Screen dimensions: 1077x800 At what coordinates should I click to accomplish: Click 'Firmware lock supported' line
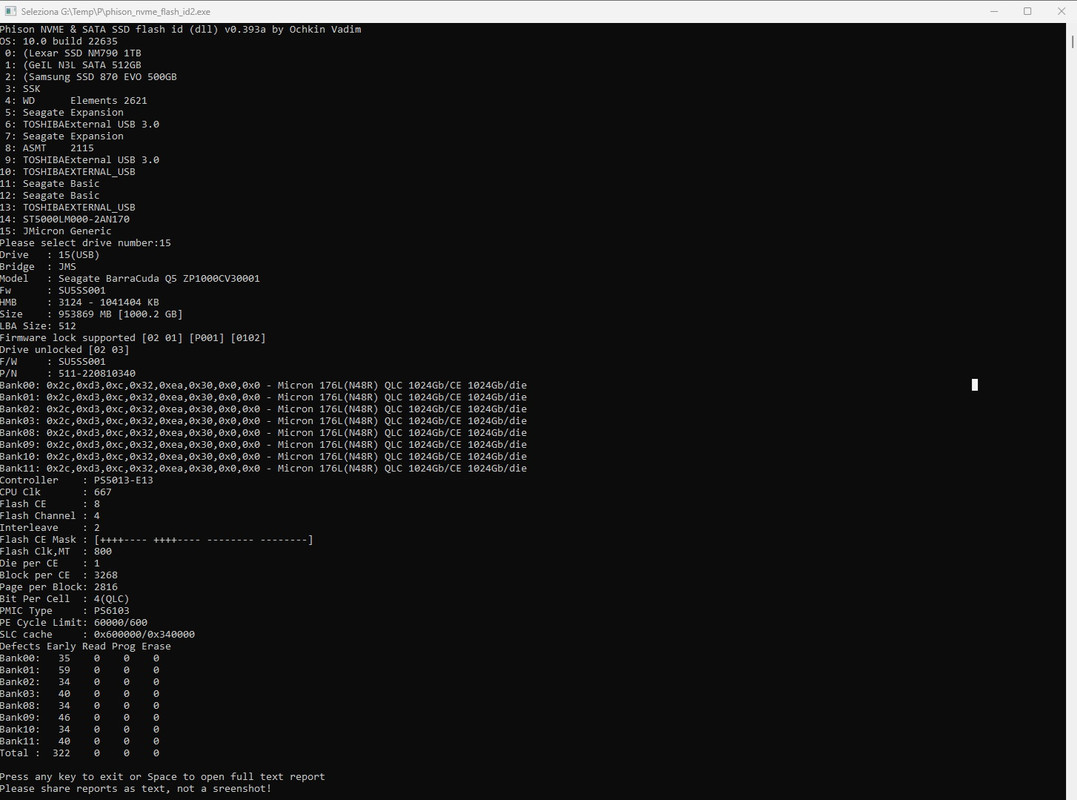pos(133,337)
